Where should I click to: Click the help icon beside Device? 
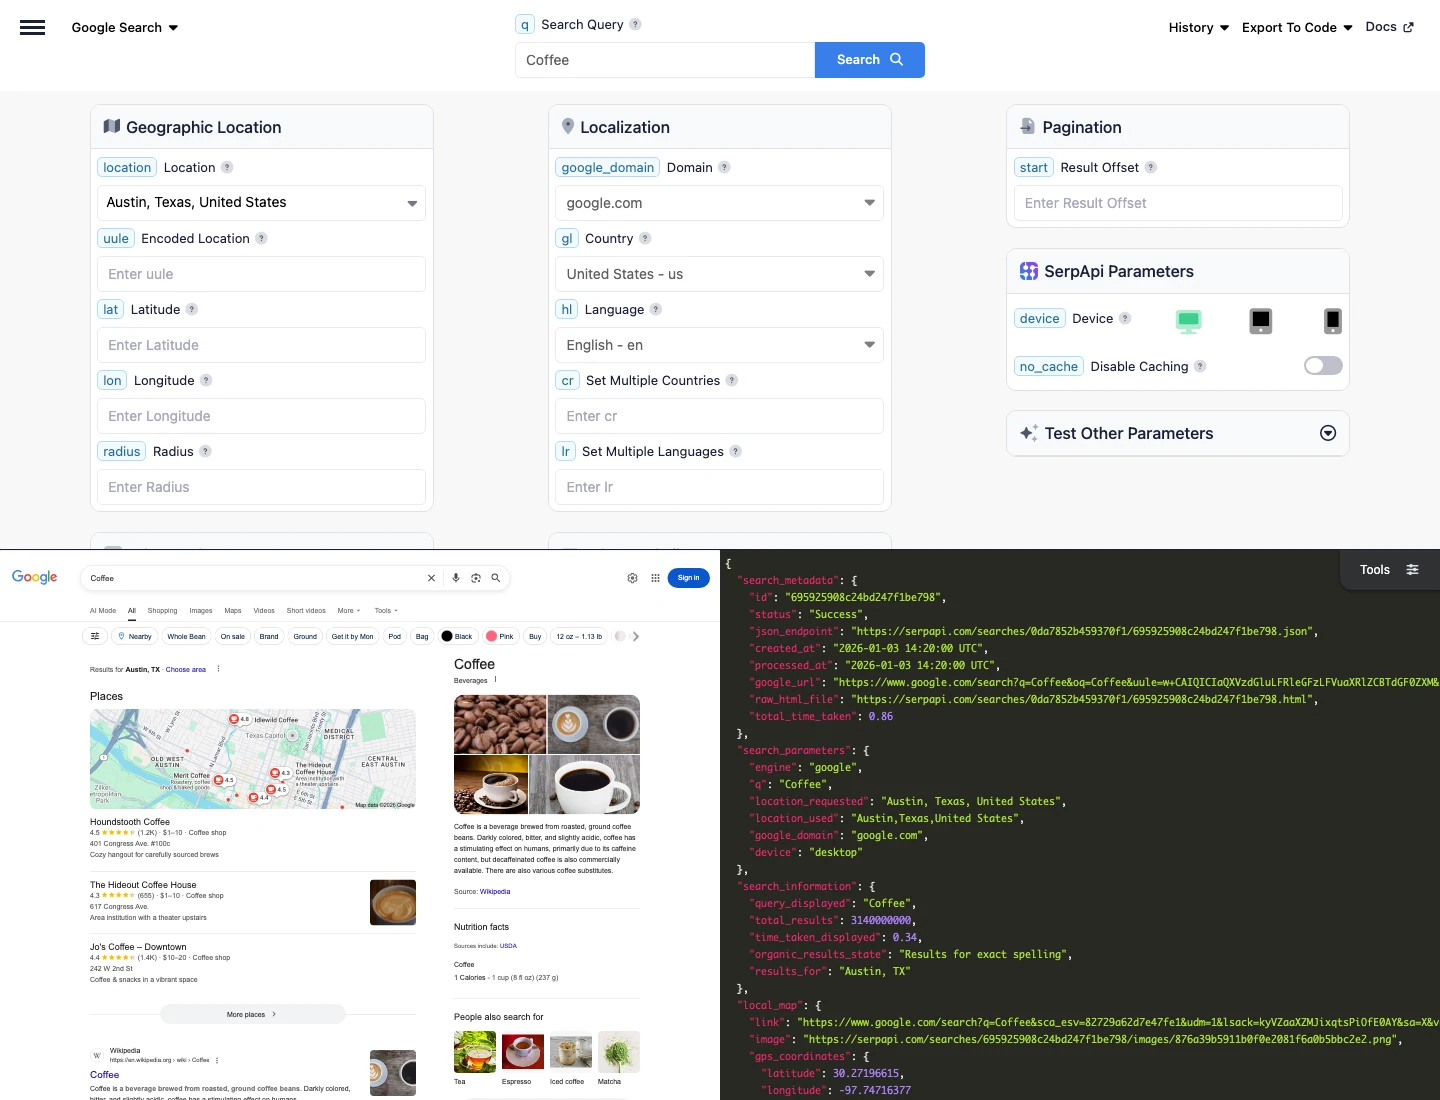coord(1125,318)
